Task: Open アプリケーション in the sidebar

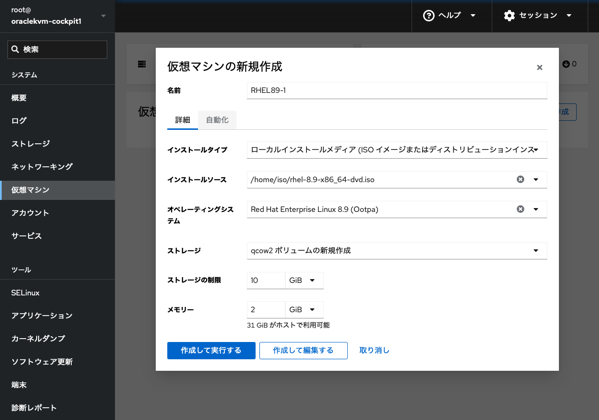Action: (x=57, y=316)
